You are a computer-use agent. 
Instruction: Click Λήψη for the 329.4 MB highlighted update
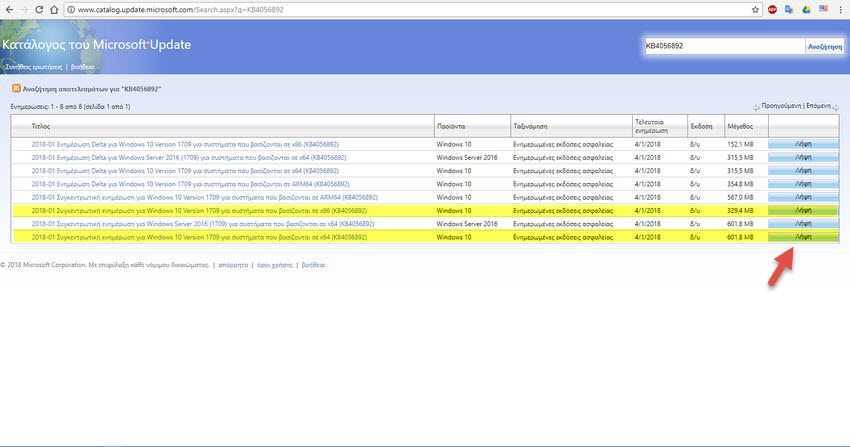click(x=803, y=211)
